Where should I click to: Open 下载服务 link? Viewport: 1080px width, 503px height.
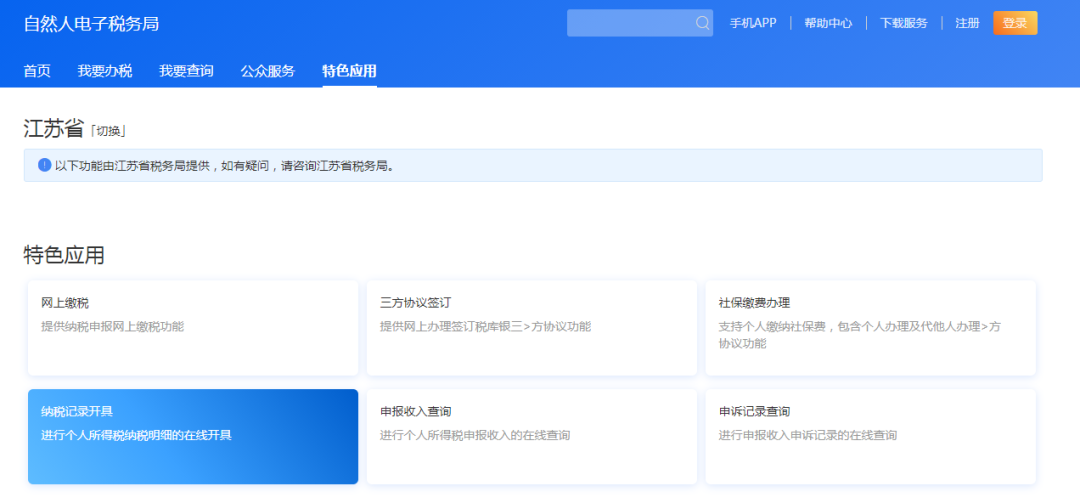click(904, 23)
